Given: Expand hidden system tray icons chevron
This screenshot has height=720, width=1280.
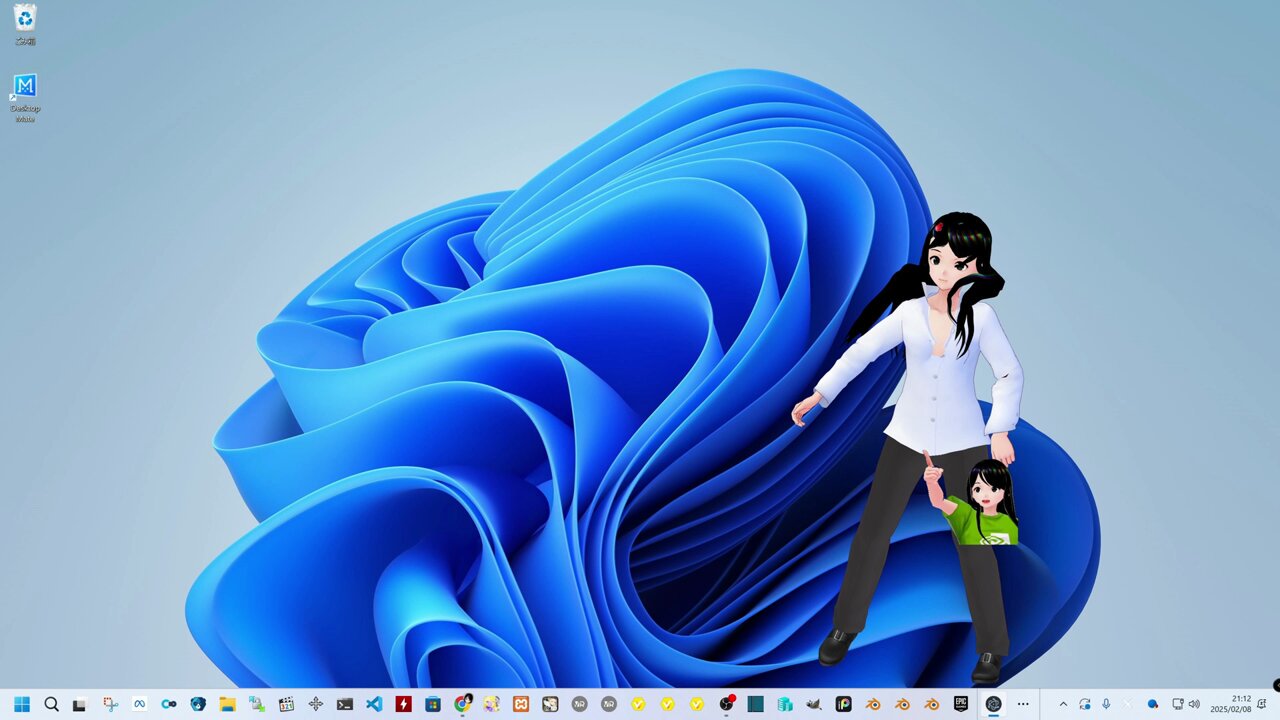Looking at the screenshot, I should coord(1062,704).
